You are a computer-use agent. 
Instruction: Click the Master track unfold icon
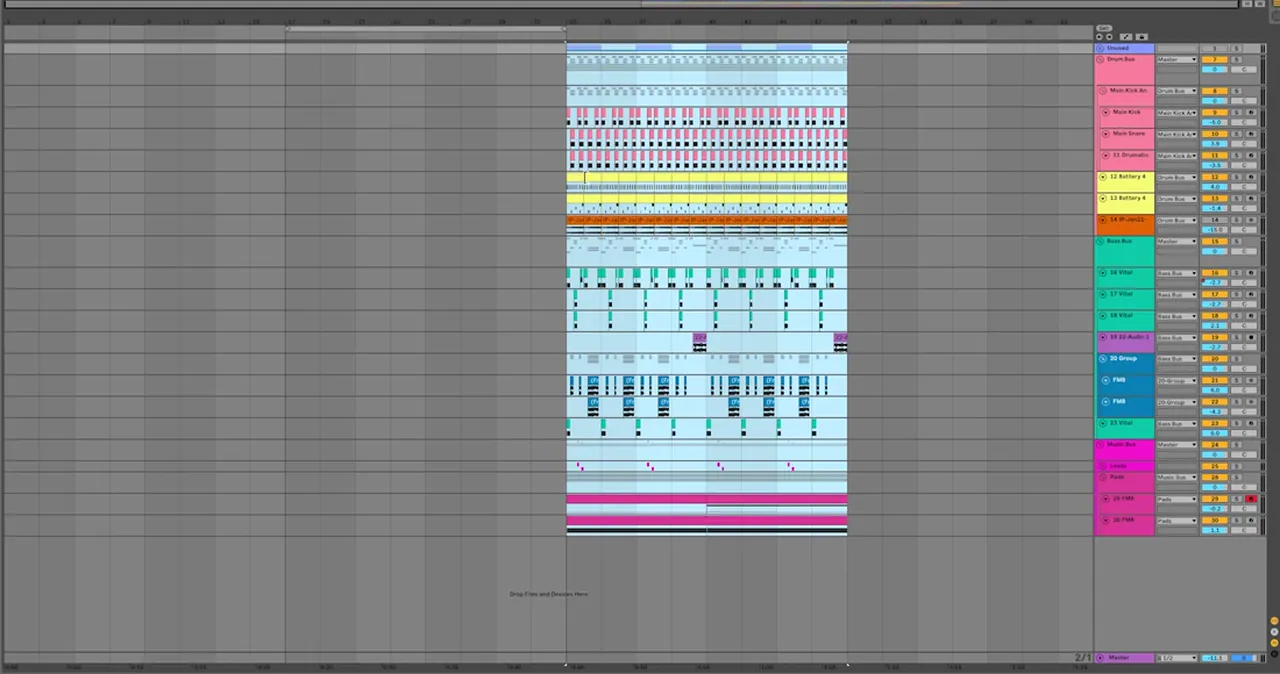click(1100, 658)
